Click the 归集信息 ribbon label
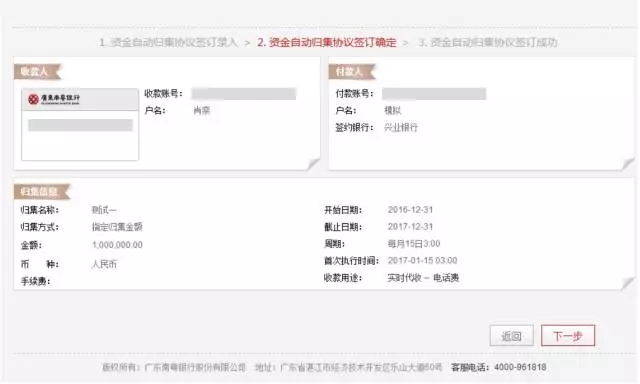The width and height of the screenshot is (640, 384). coord(42,191)
